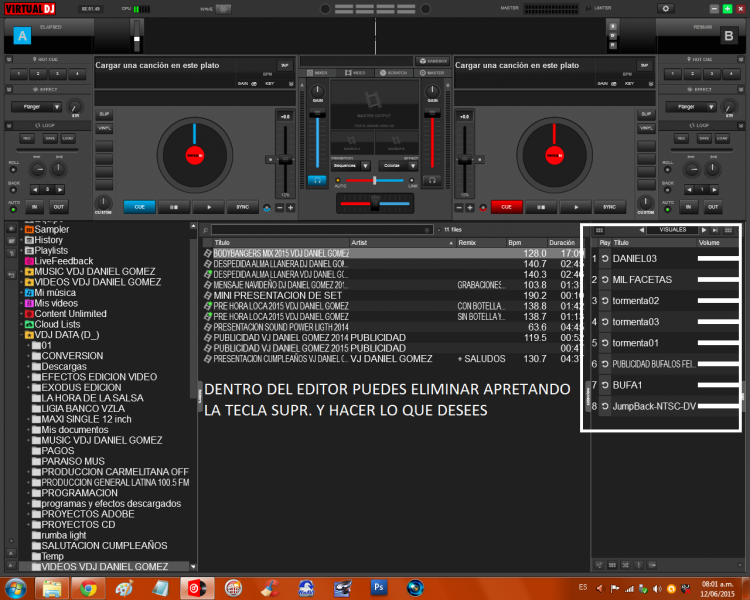Switch to the MIXER tab
The image size is (750, 600).
coord(317,73)
